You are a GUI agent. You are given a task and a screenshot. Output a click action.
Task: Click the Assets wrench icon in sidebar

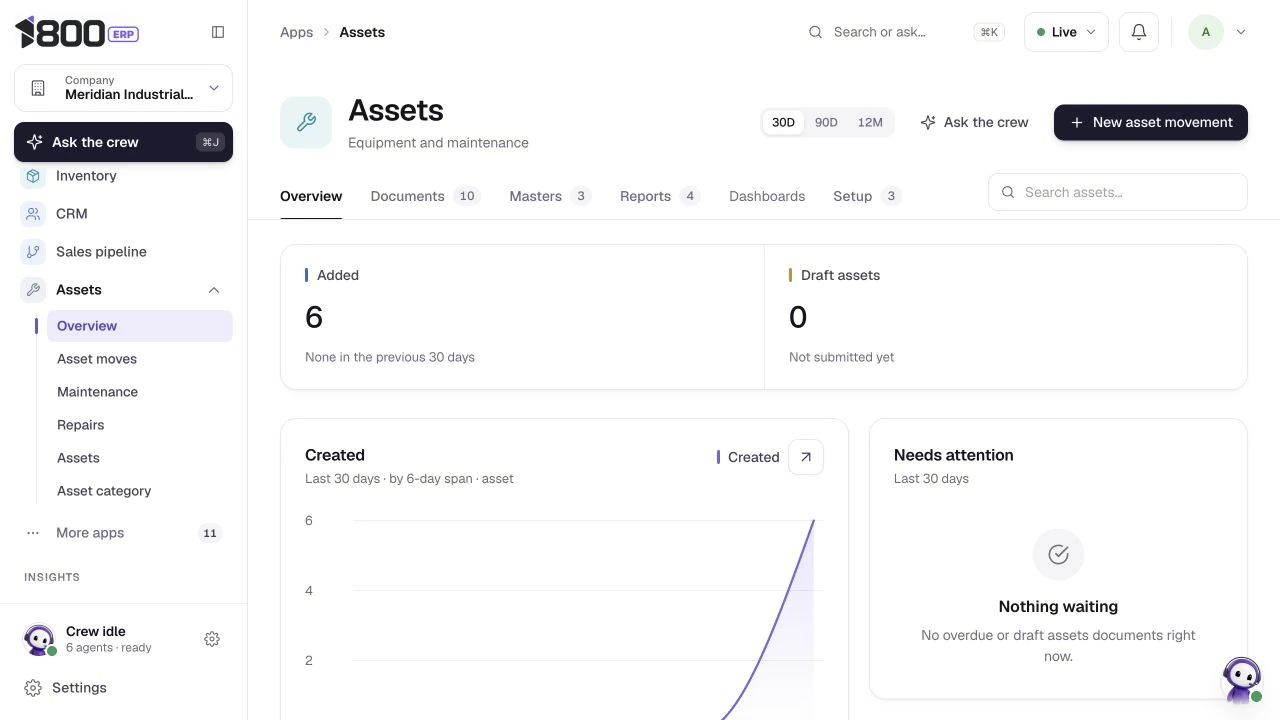[33, 290]
